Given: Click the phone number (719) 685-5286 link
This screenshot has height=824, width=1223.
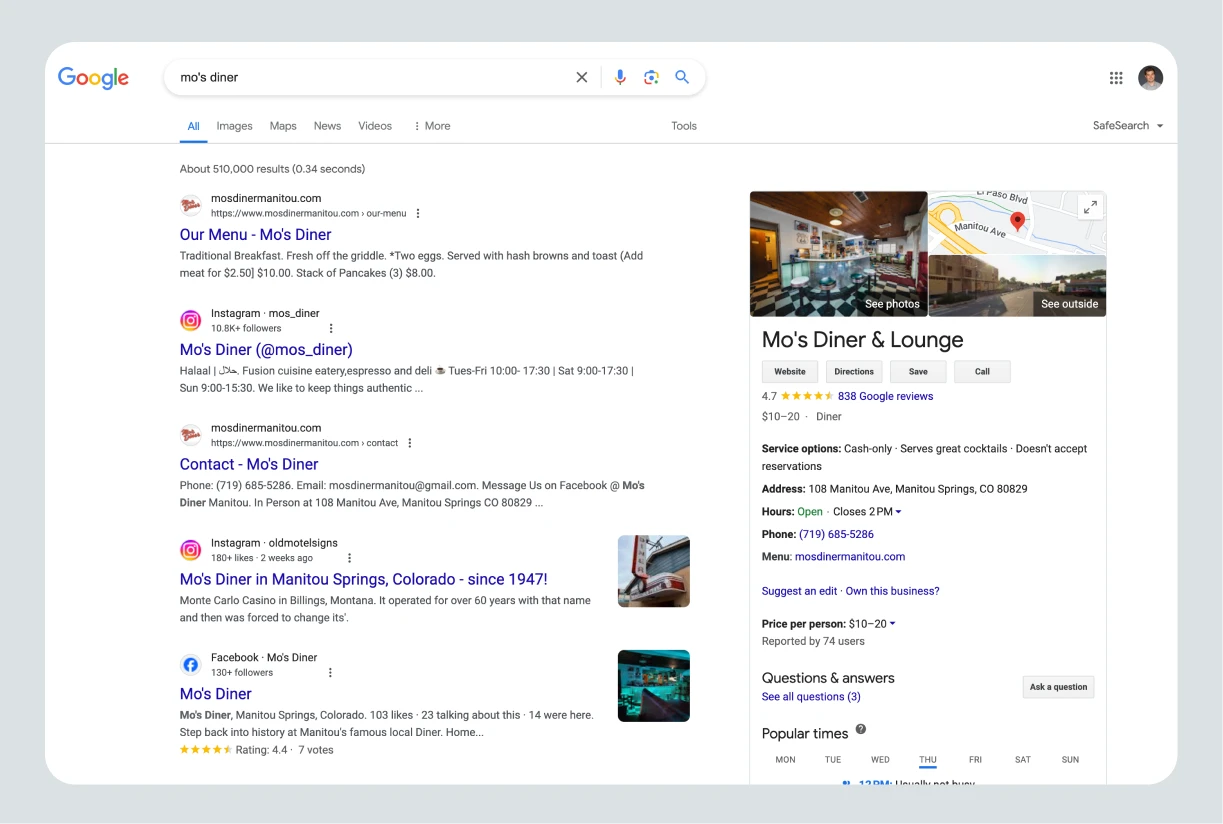Looking at the screenshot, I should coord(836,534).
